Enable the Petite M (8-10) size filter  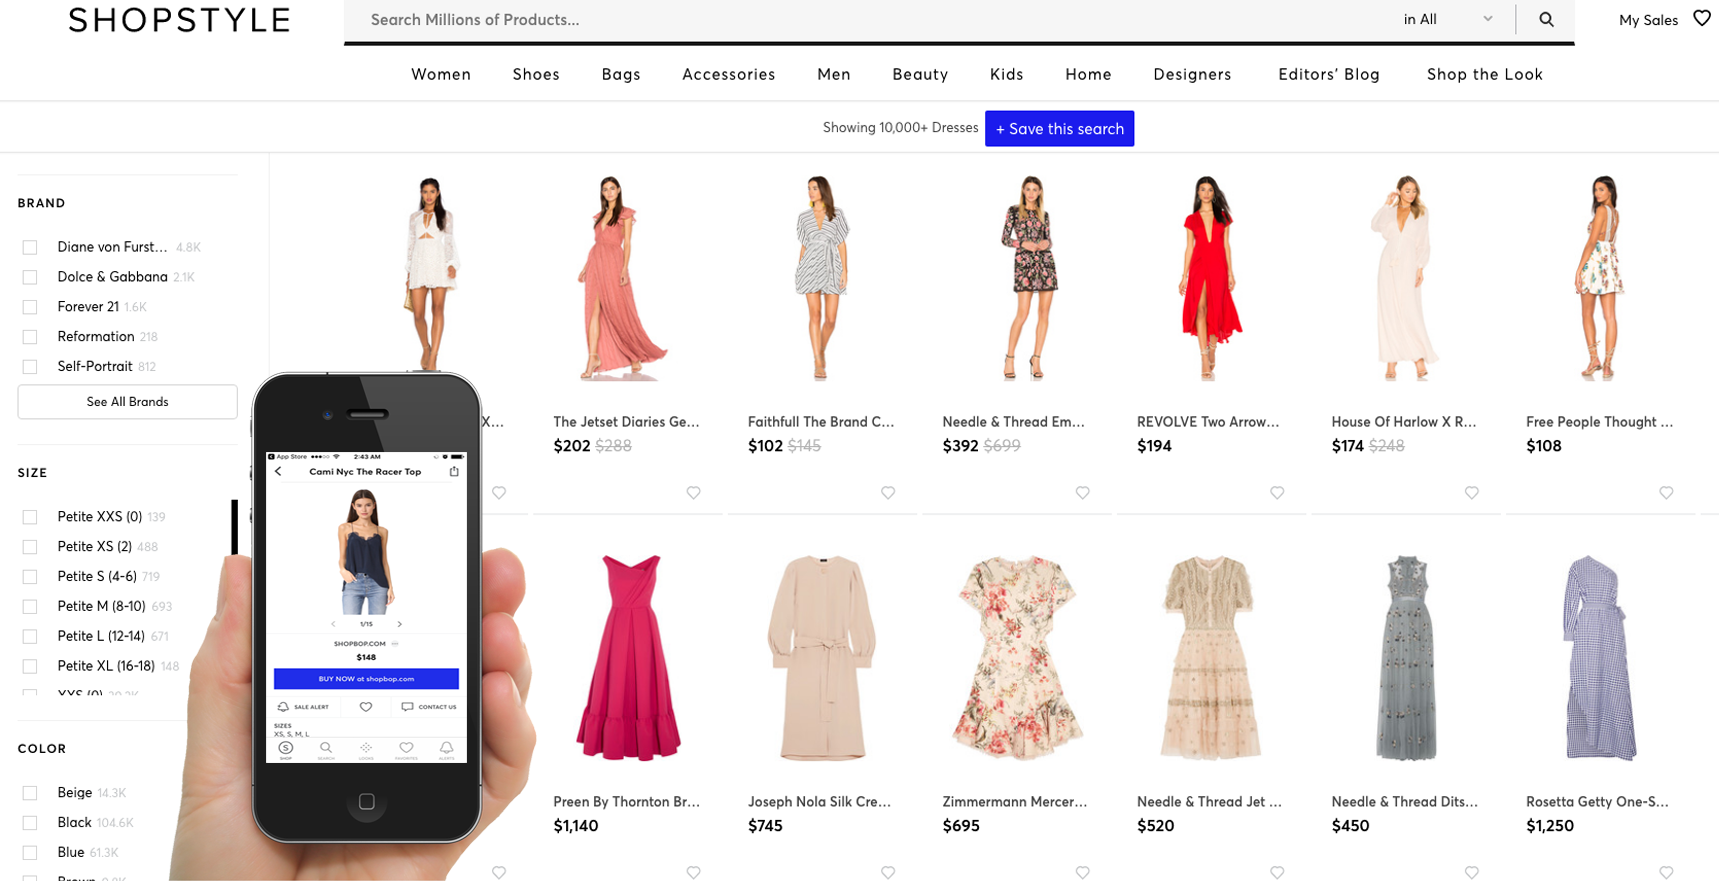30,607
